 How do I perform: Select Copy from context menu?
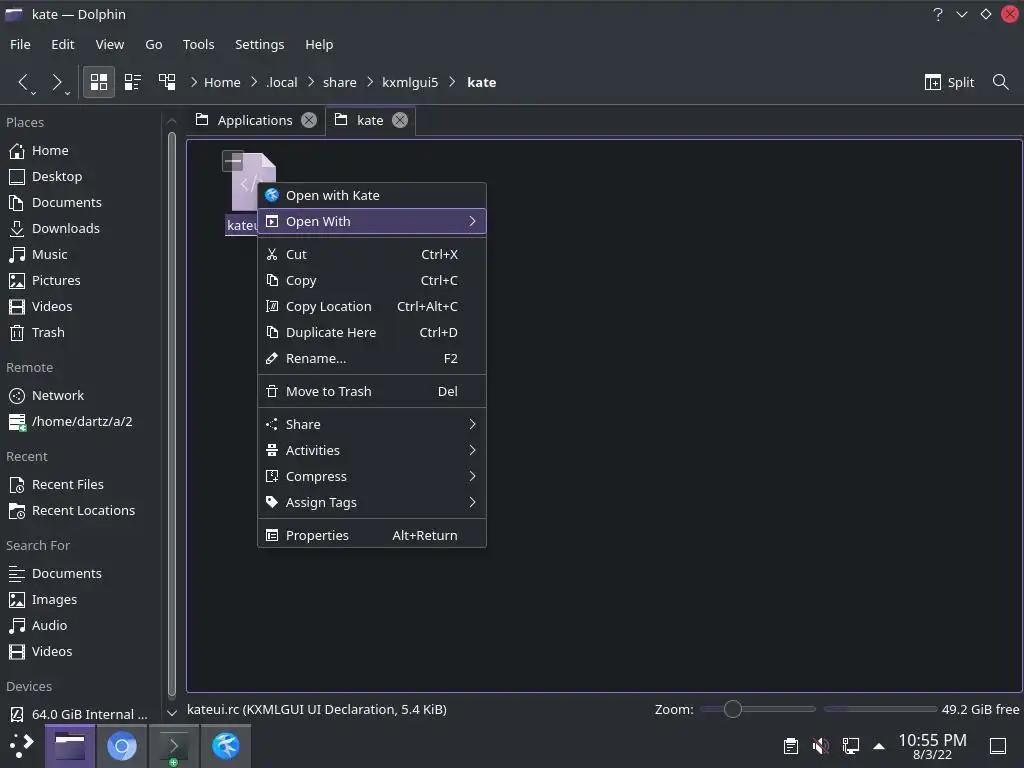(x=372, y=281)
